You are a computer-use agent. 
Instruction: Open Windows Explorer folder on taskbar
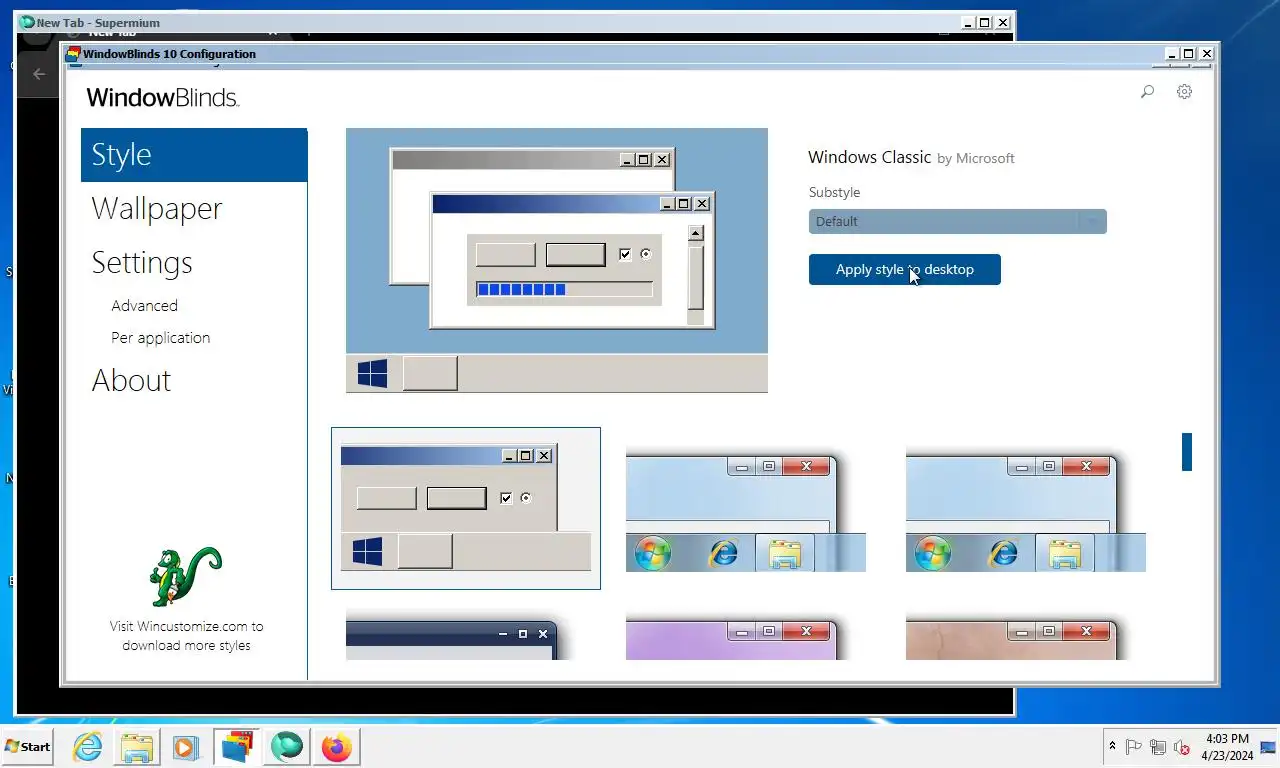(x=137, y=747)
